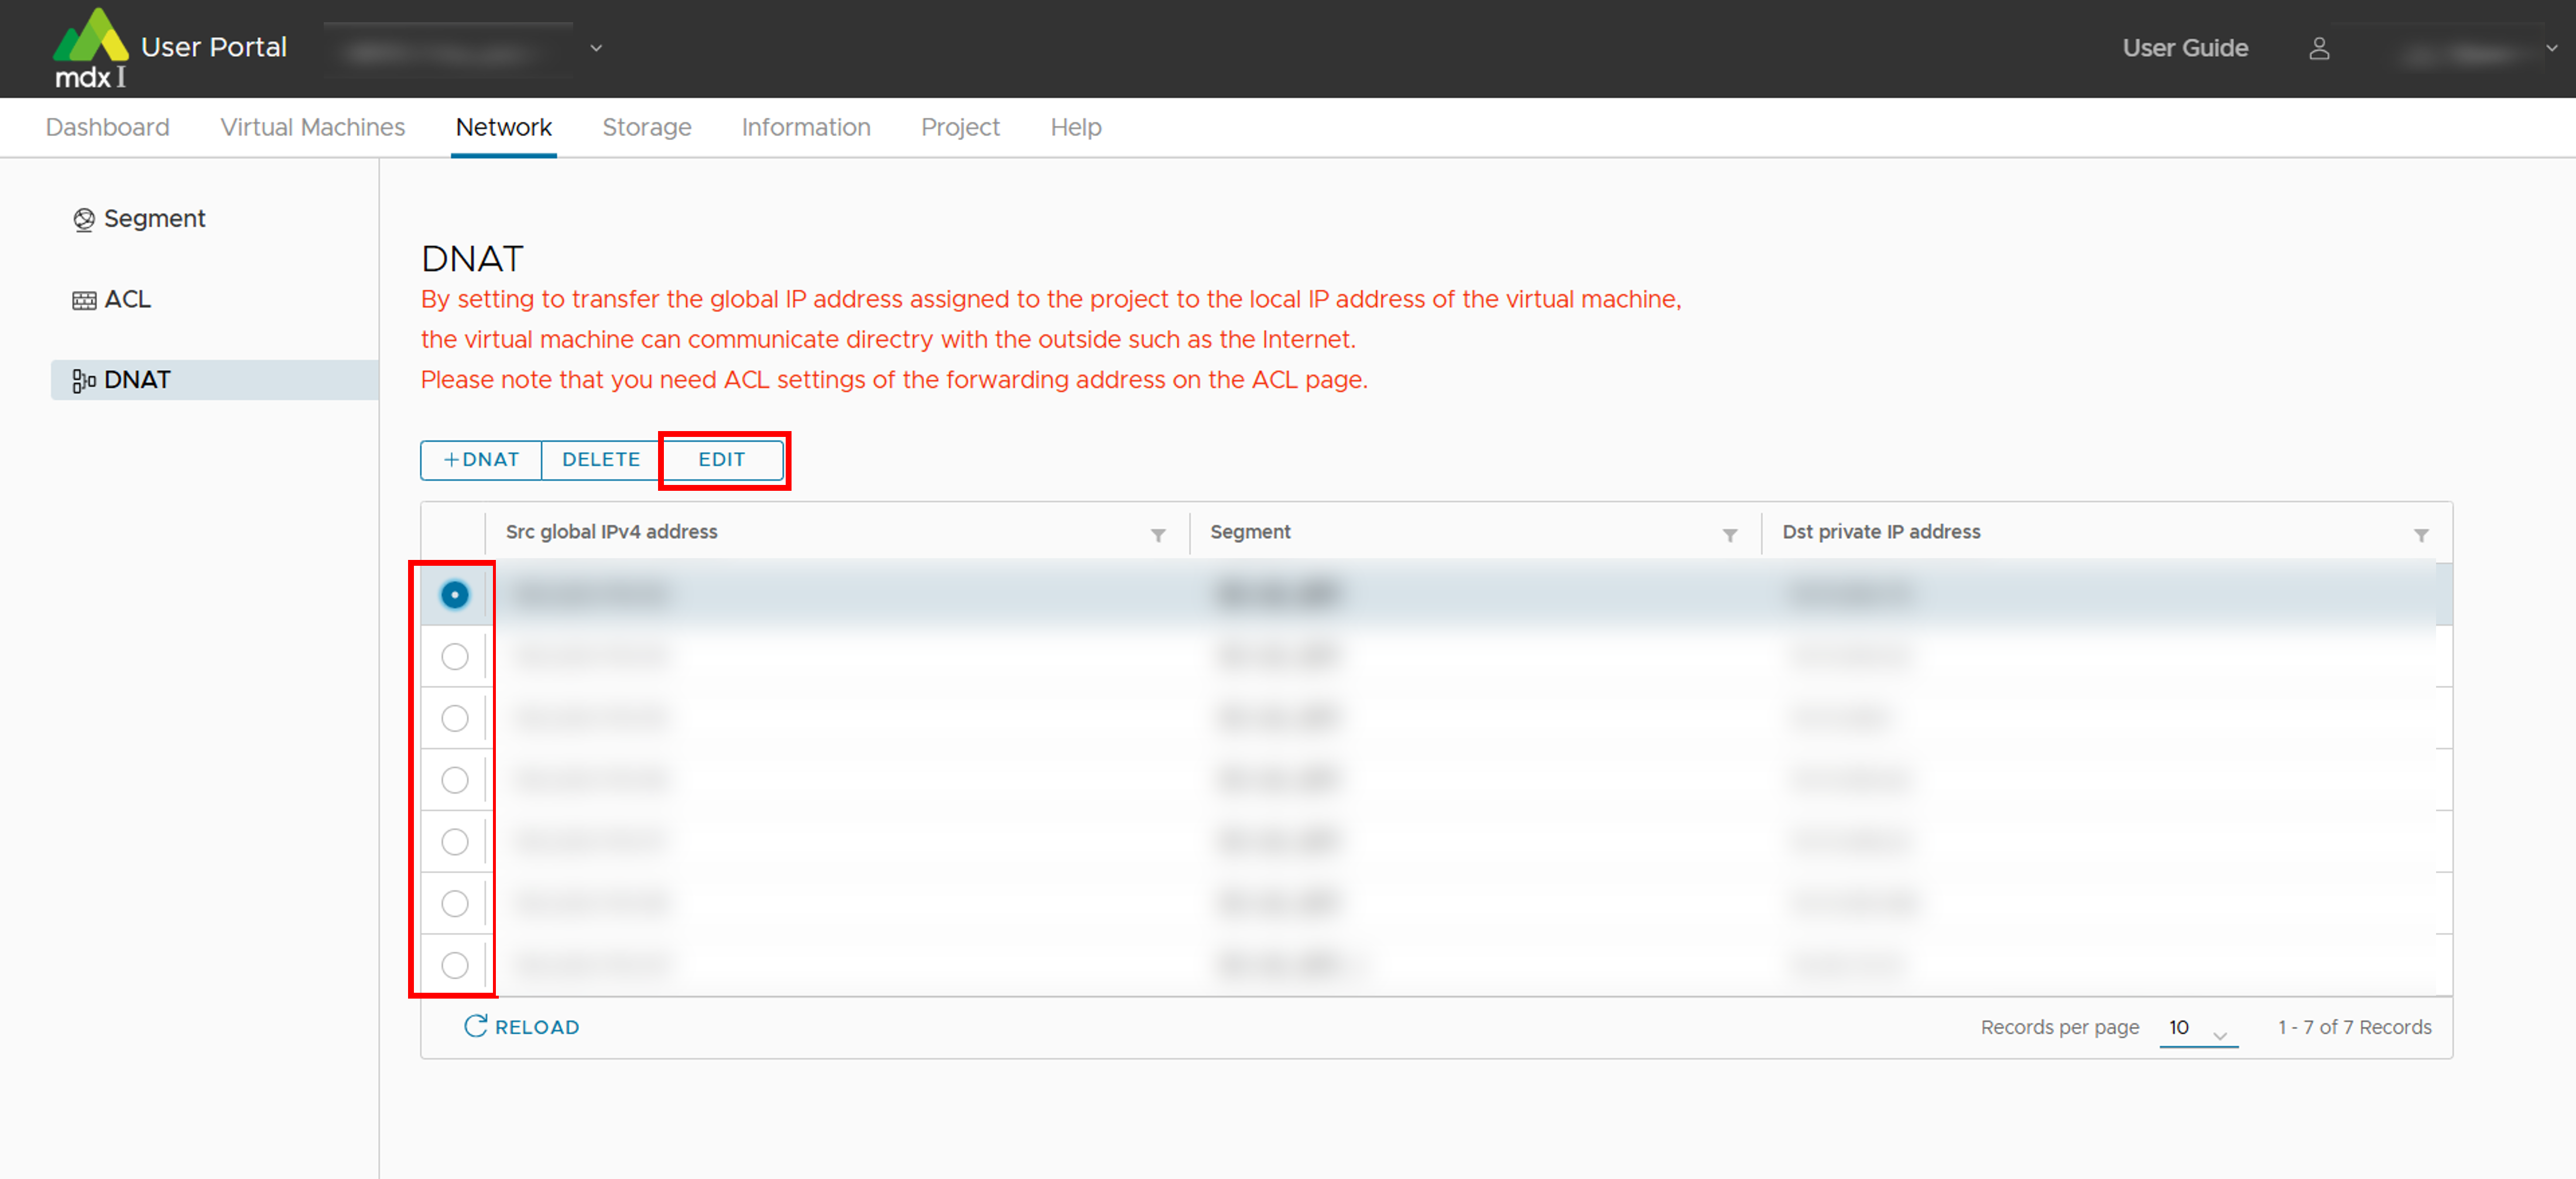Screen dimensions: 2576x1179
Task: Select the fourth DNAT row radio button
Action: coord(455,780)
